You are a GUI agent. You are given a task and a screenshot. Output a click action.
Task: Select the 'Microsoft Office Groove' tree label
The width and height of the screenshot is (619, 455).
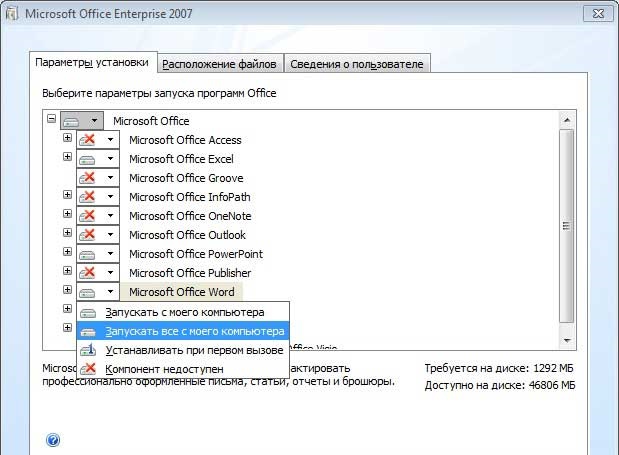186,178
